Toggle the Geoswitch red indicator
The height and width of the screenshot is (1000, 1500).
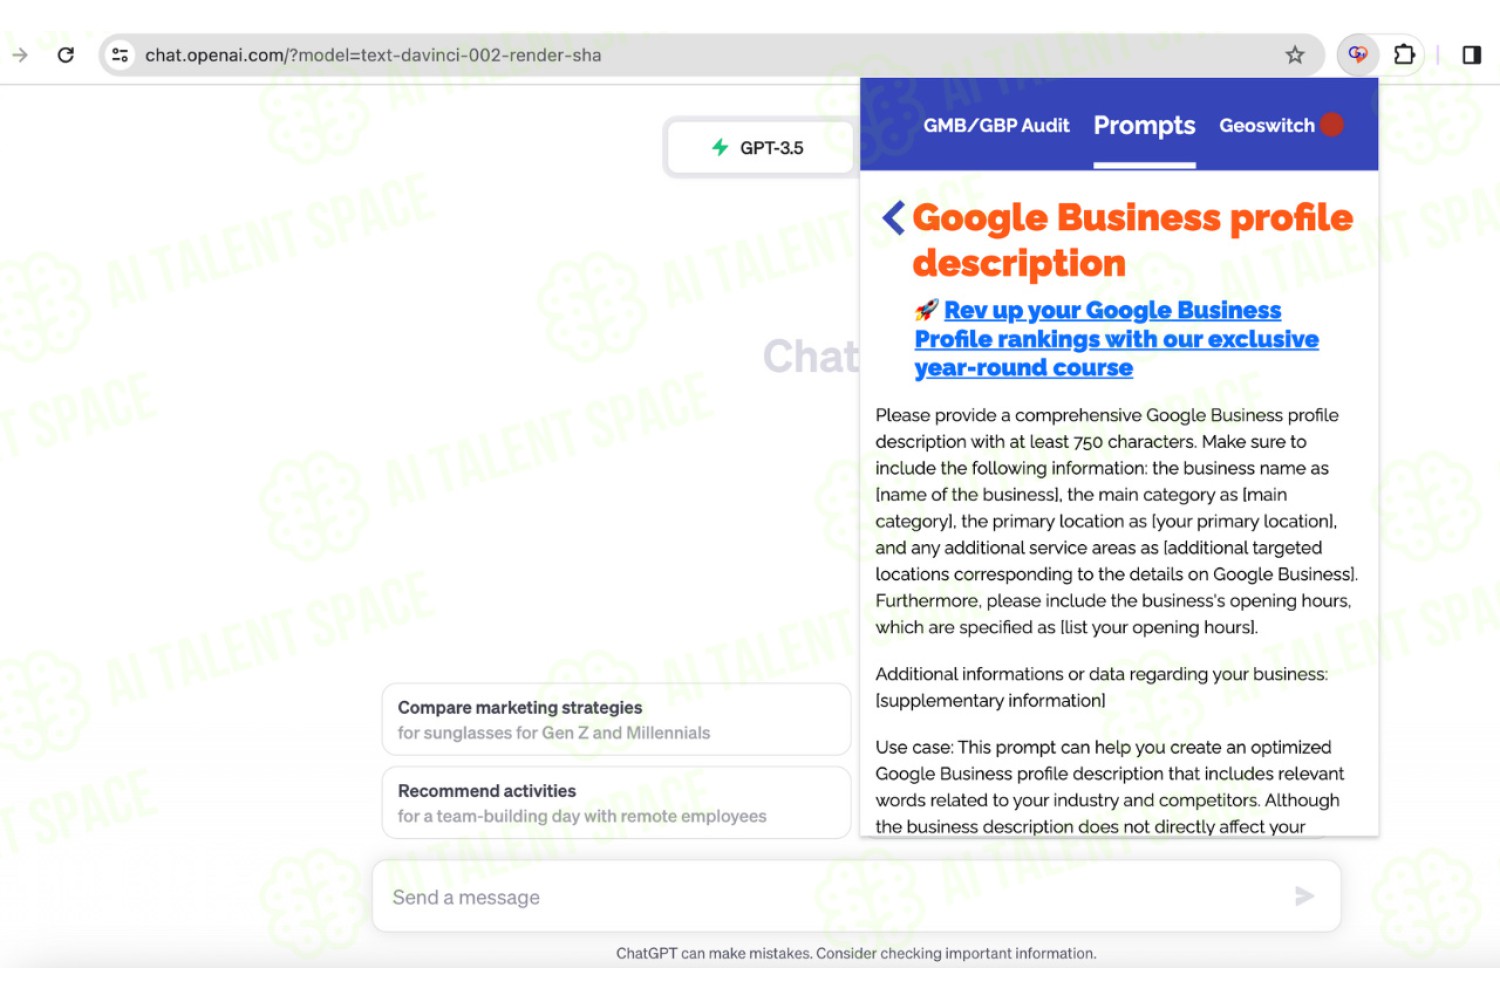(x=1332, y=125)
